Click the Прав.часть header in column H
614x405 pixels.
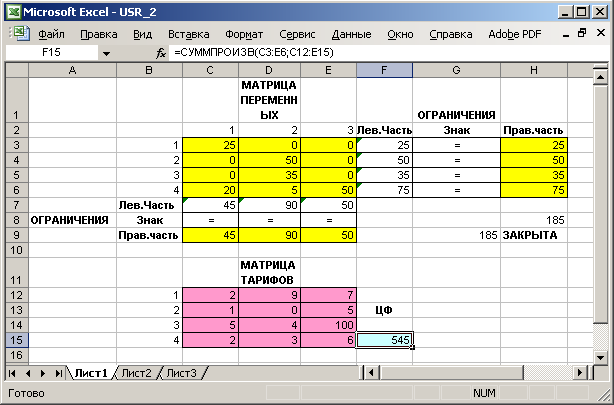click(534, 130)
